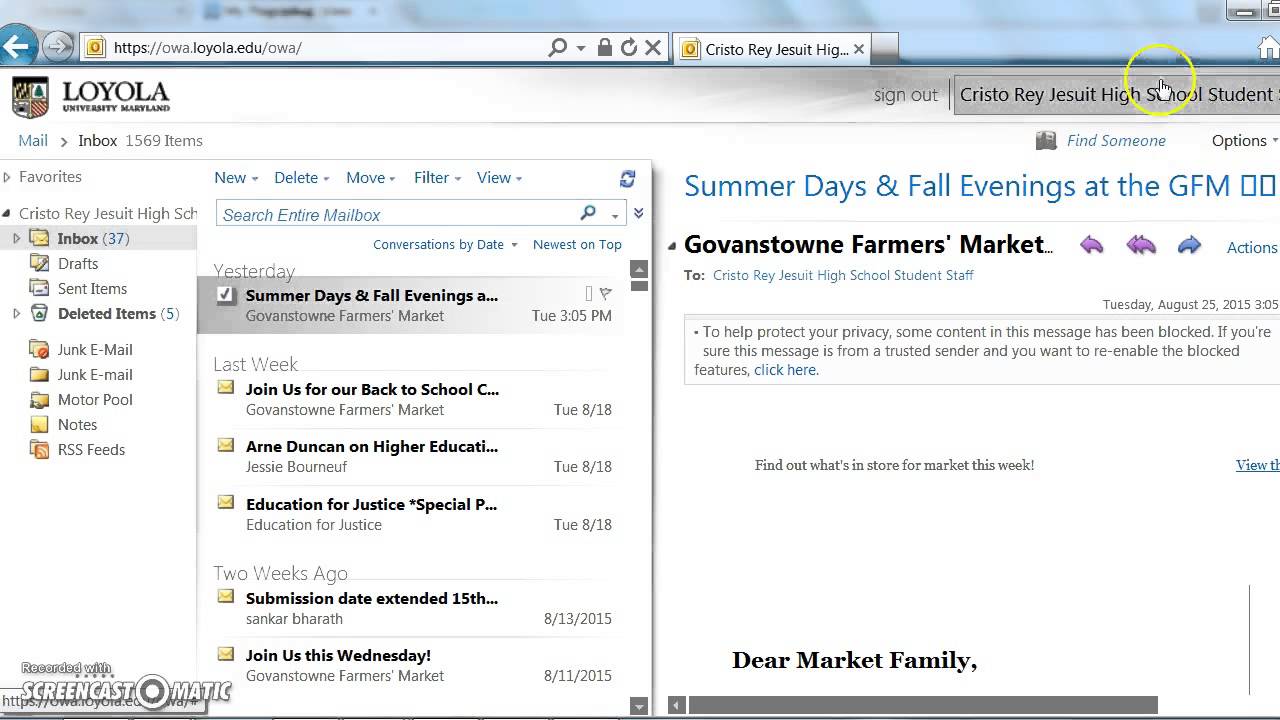Open the Filter dropdown menu
This screenshot has width=1280, height=720.
click(437, 178)
